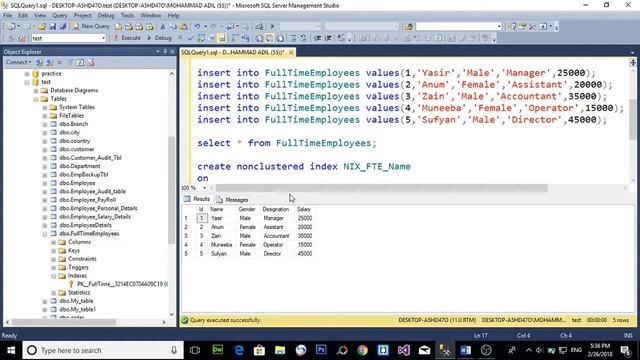Select the dbo.Employee_PayRoll table
Screen dimensions: 640x360
[x=88, y=200]
